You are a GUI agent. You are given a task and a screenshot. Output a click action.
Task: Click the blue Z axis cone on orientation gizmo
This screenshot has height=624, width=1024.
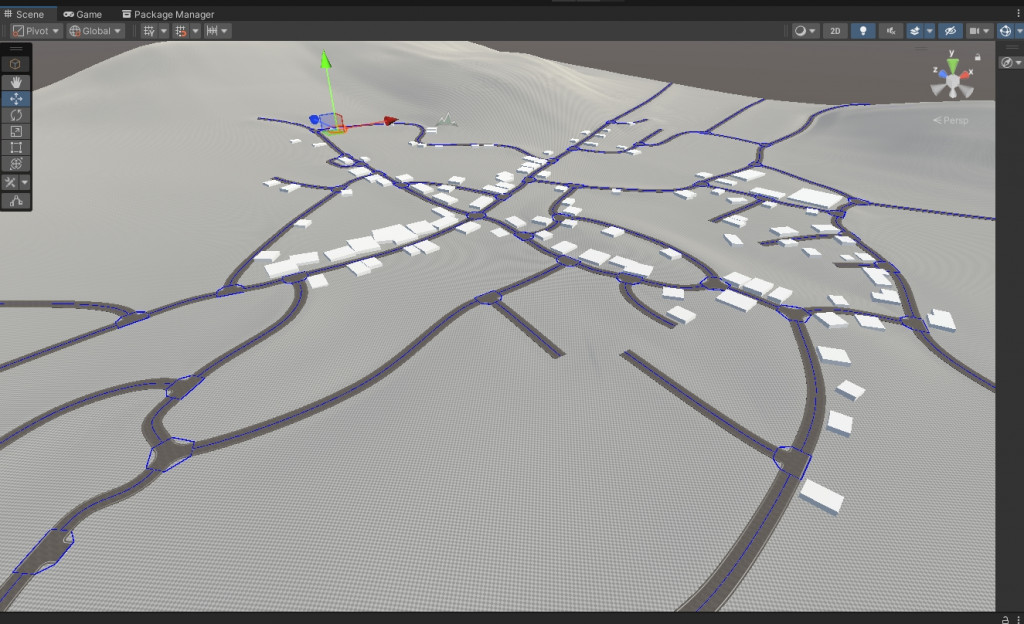click(x=943, y=74)
